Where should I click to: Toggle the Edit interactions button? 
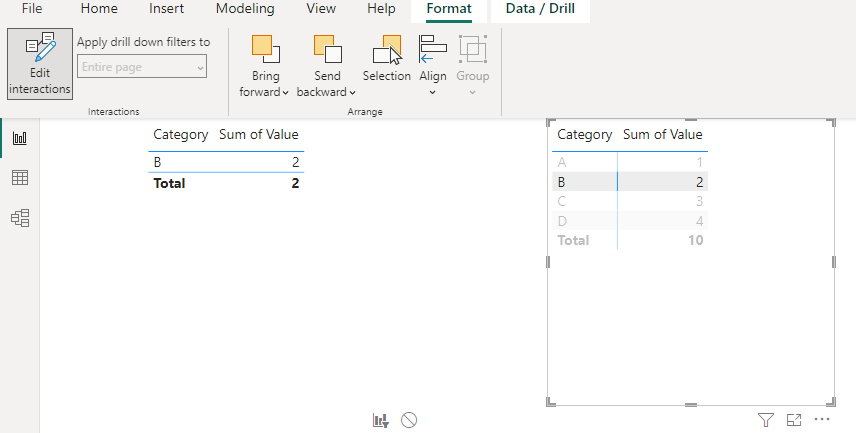[x=40, y=64]
